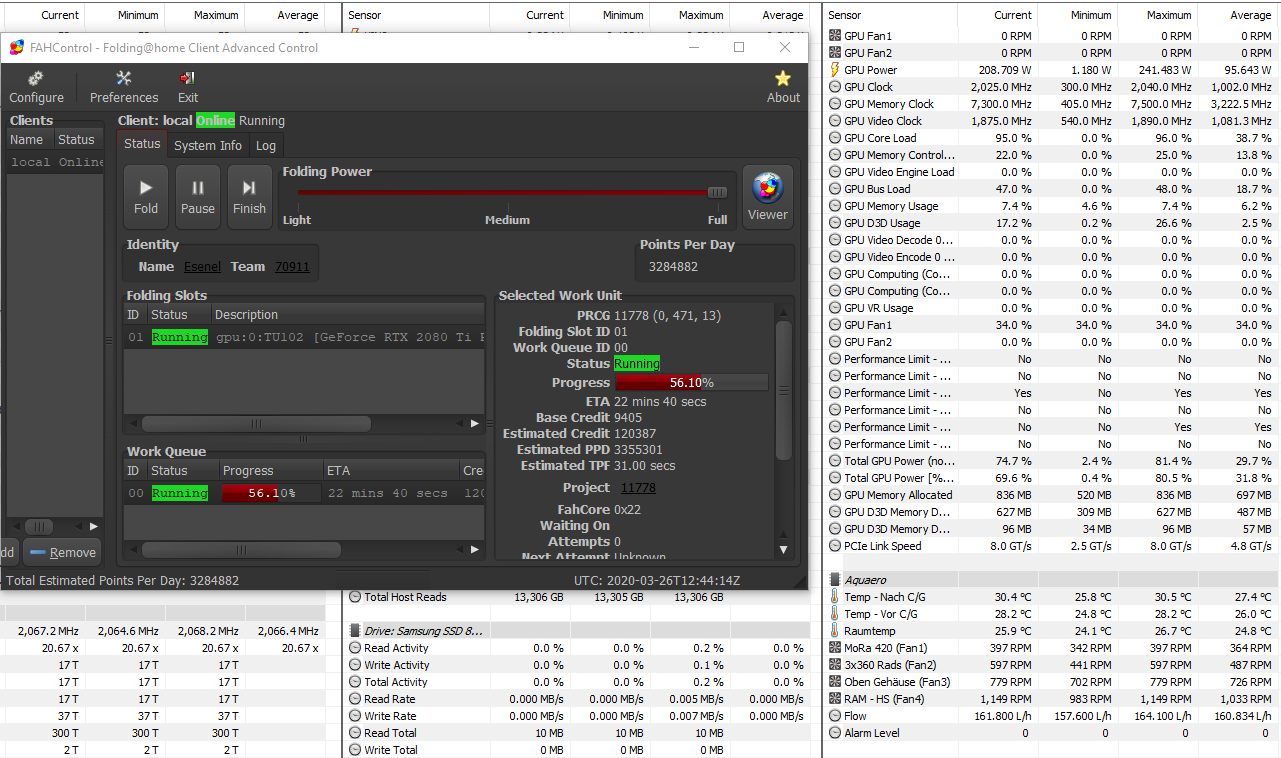Open the Project 11778 link

point(638,488)
